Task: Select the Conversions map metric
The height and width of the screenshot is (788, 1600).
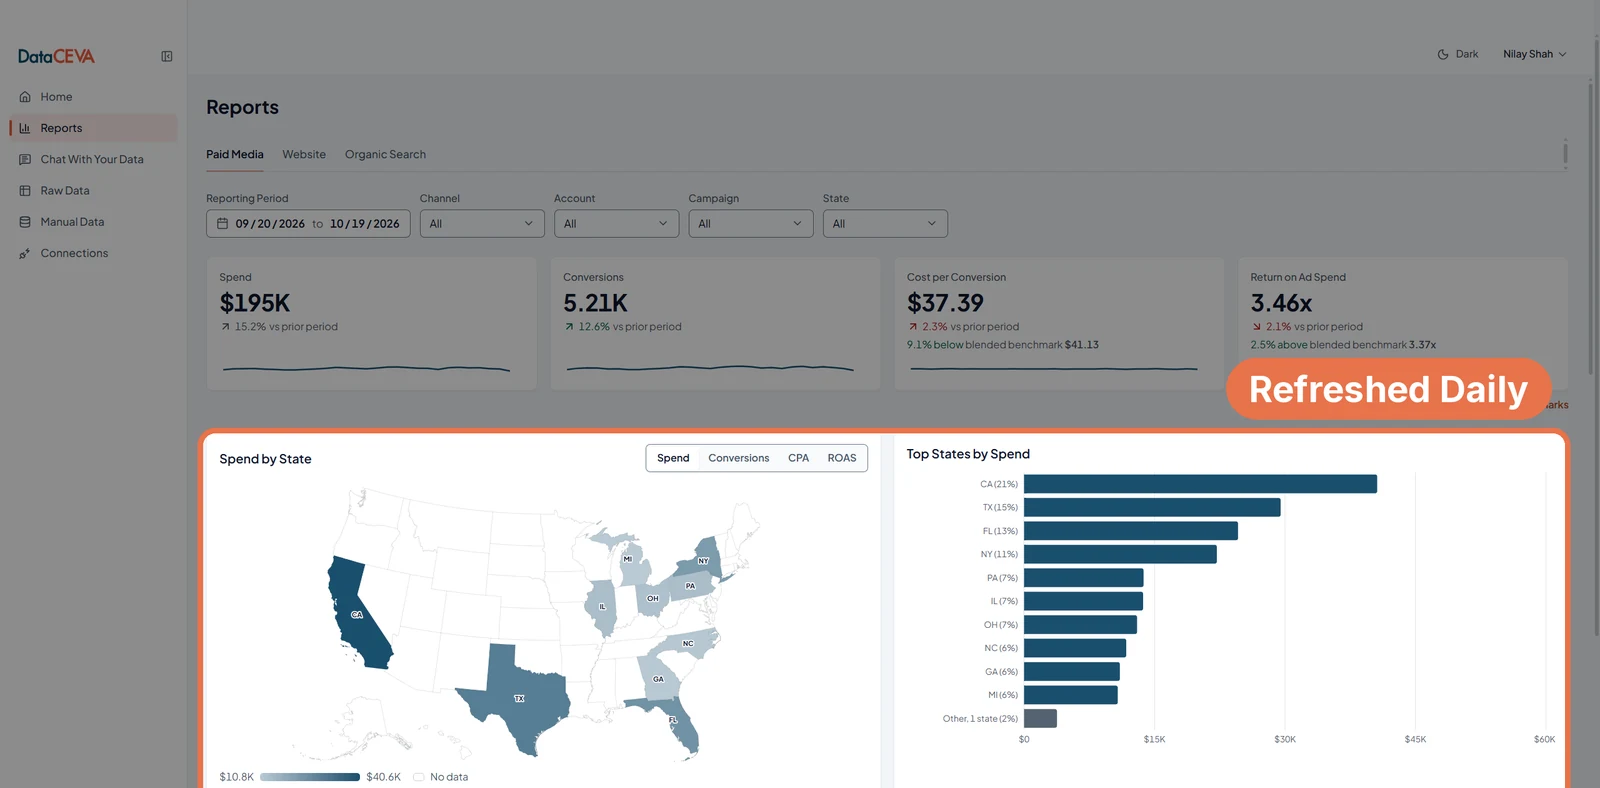Action: pyautogui.click(x=739, y=458)
